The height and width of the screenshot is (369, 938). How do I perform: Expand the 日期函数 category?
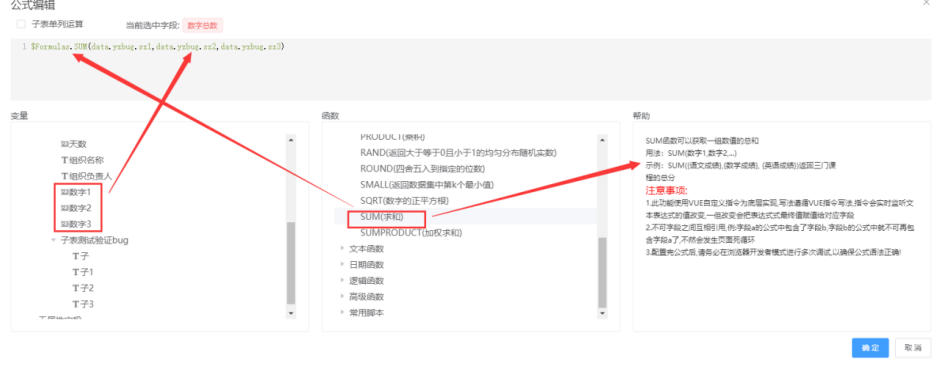pyautogui.click(x=343, y=264)
